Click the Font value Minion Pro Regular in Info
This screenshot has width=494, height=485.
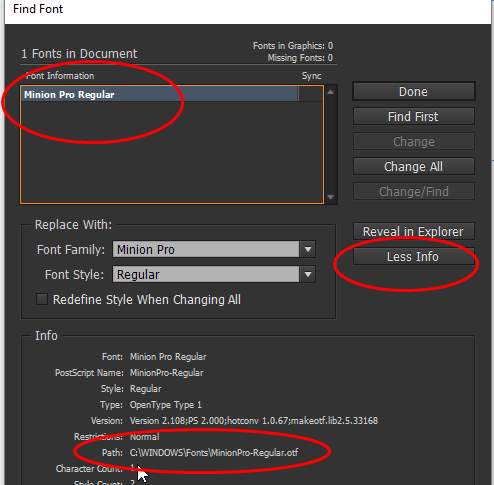[x=168, y=357]
